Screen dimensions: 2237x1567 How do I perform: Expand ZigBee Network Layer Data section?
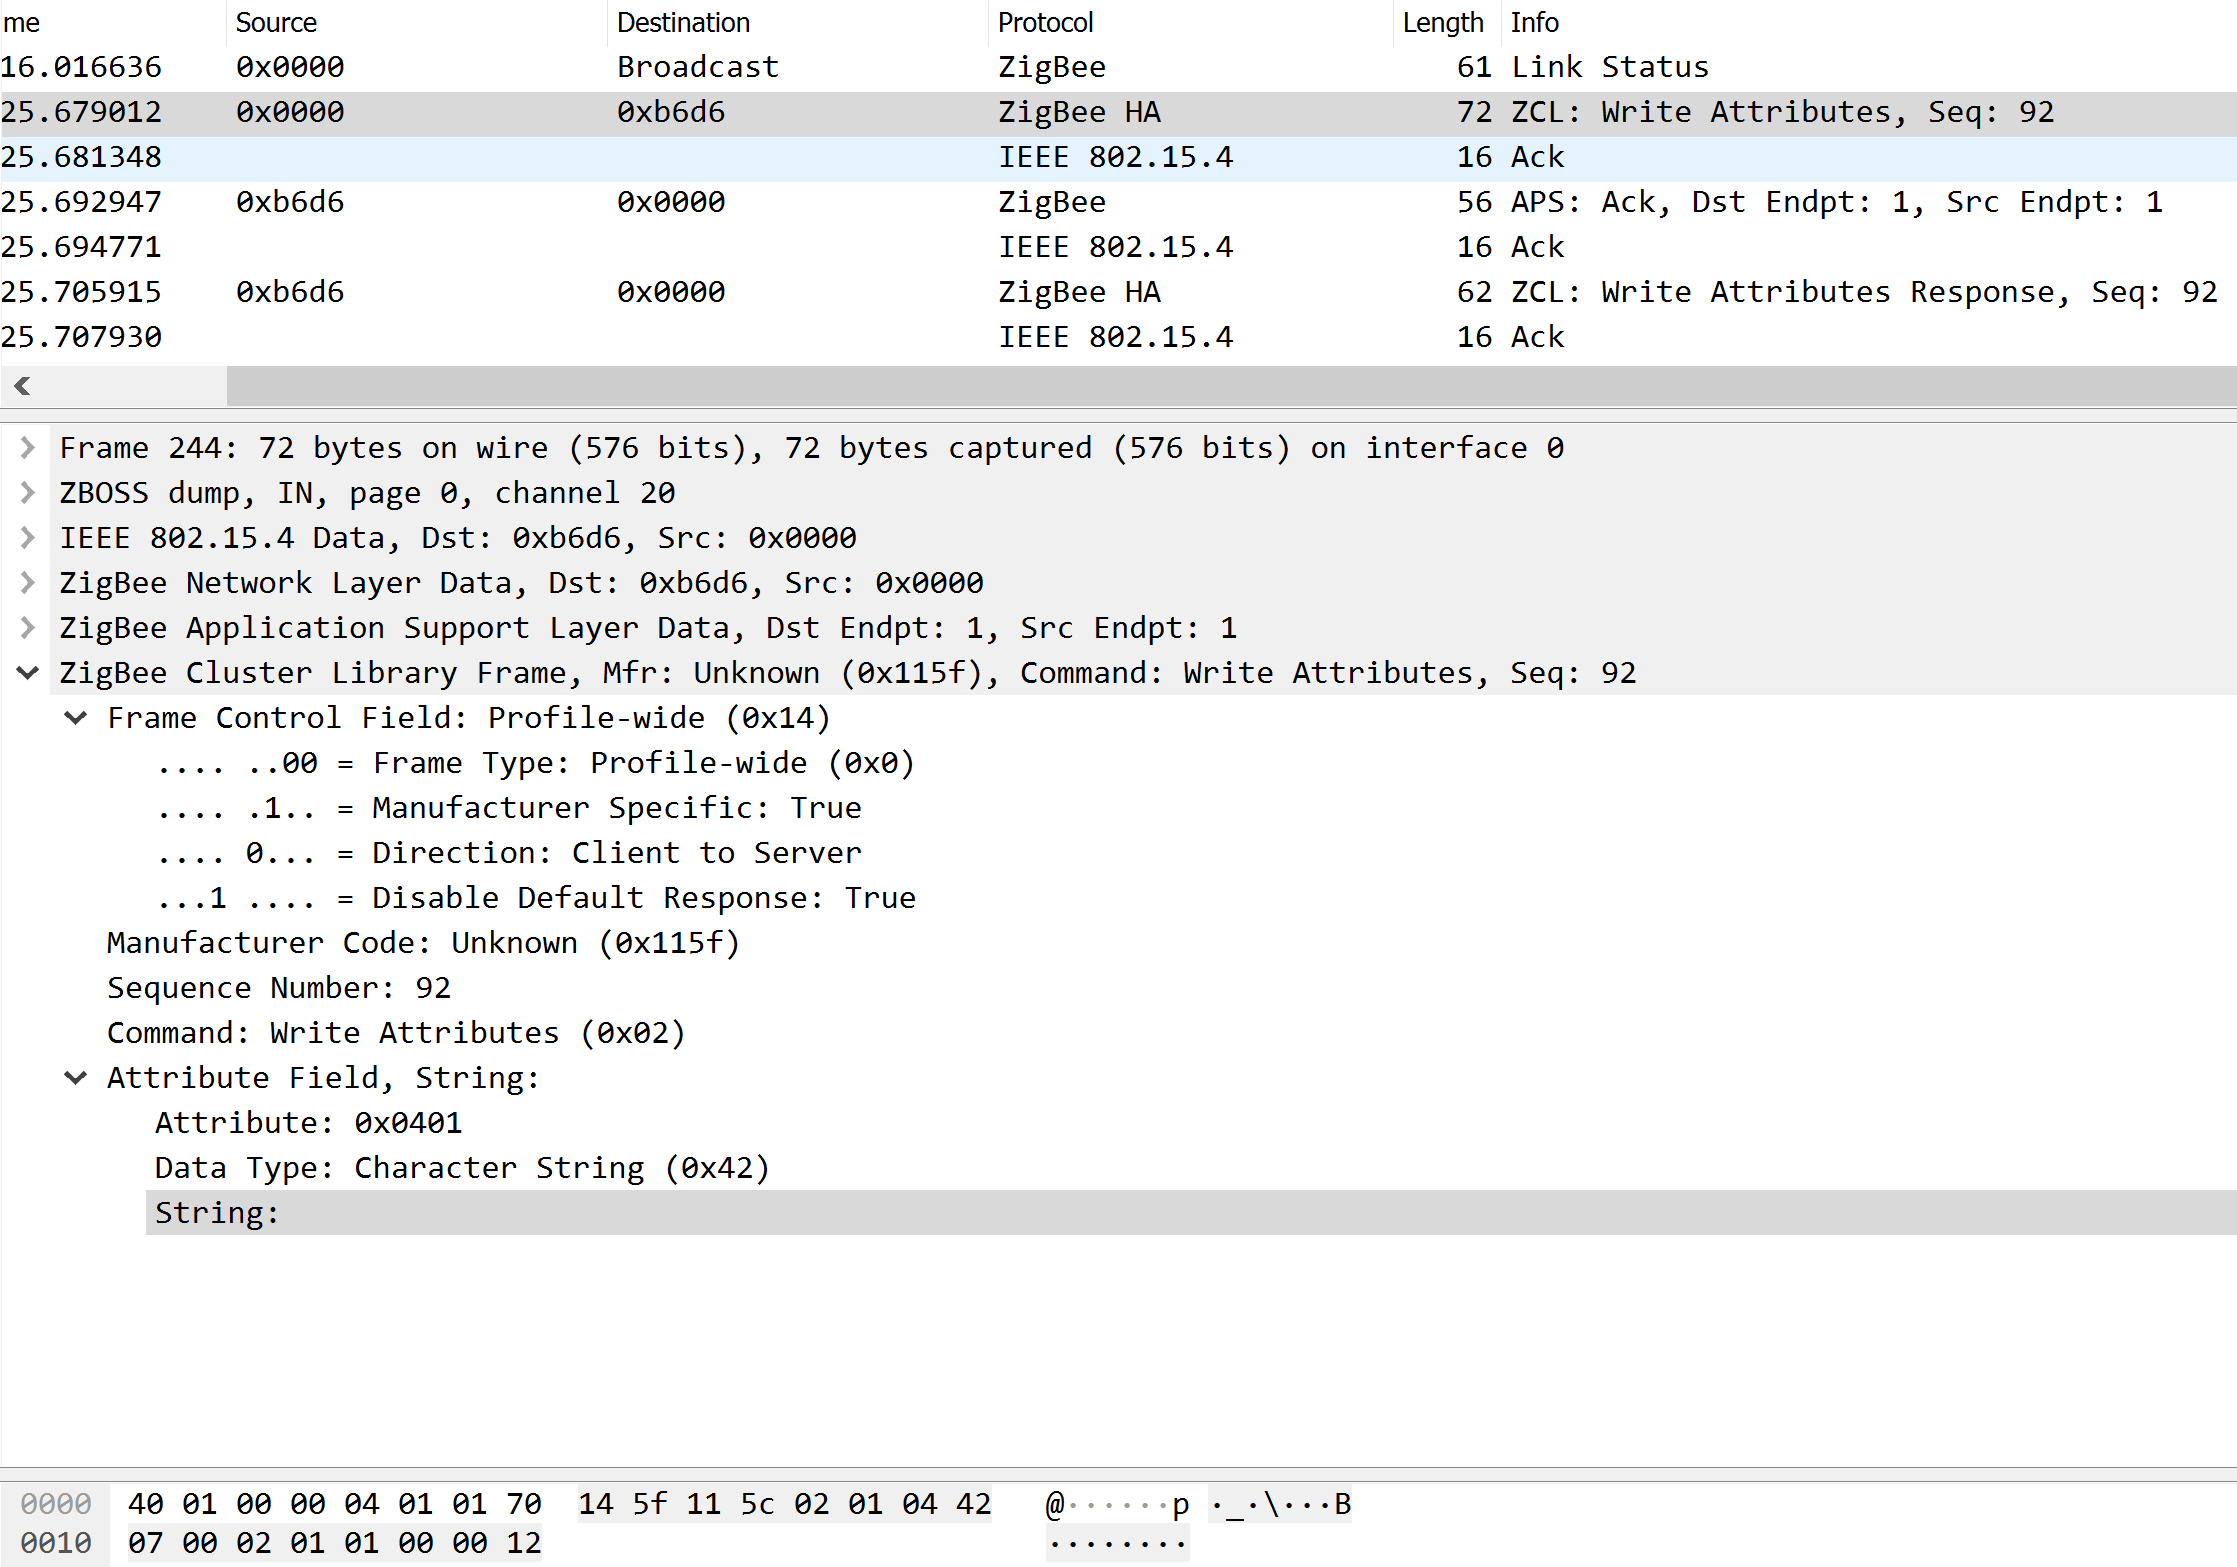click(28, 583)
